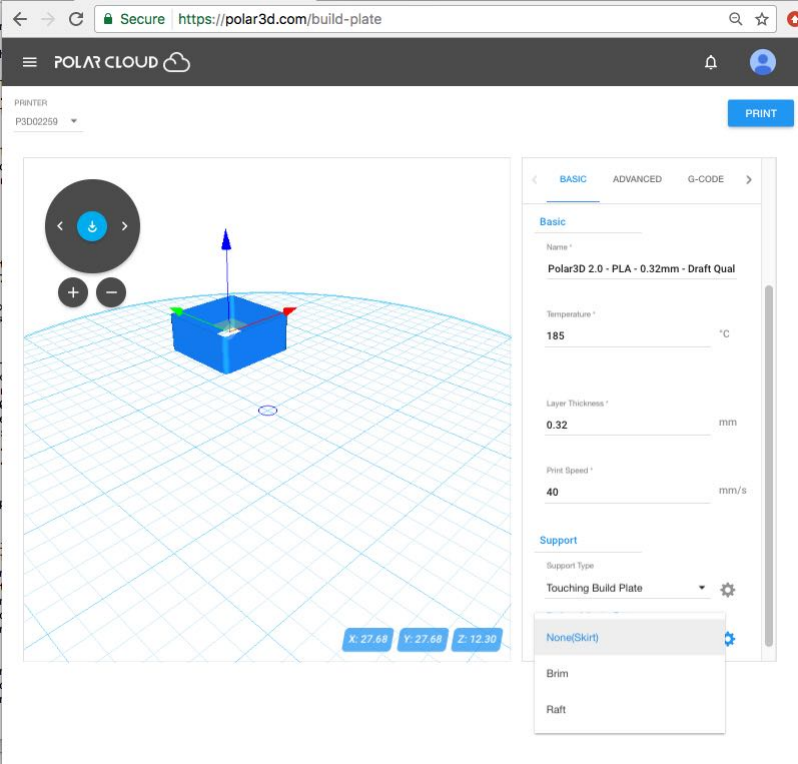The height and width of the screenshot is (764, 798).
Task: Expand the Support Type dropdown
Action: pyautogui.click(x=626, y=588)
